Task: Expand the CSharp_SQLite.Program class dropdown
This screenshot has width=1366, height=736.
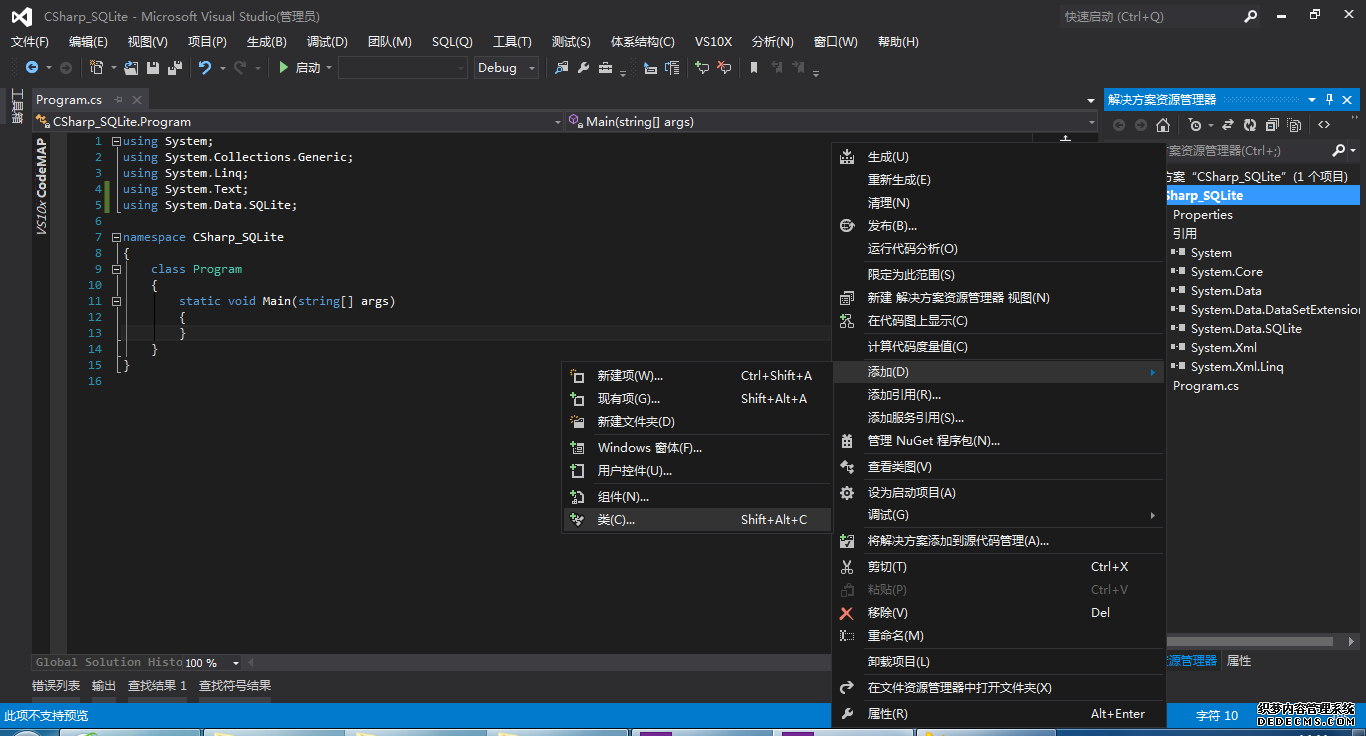Action: pos(557,122)
